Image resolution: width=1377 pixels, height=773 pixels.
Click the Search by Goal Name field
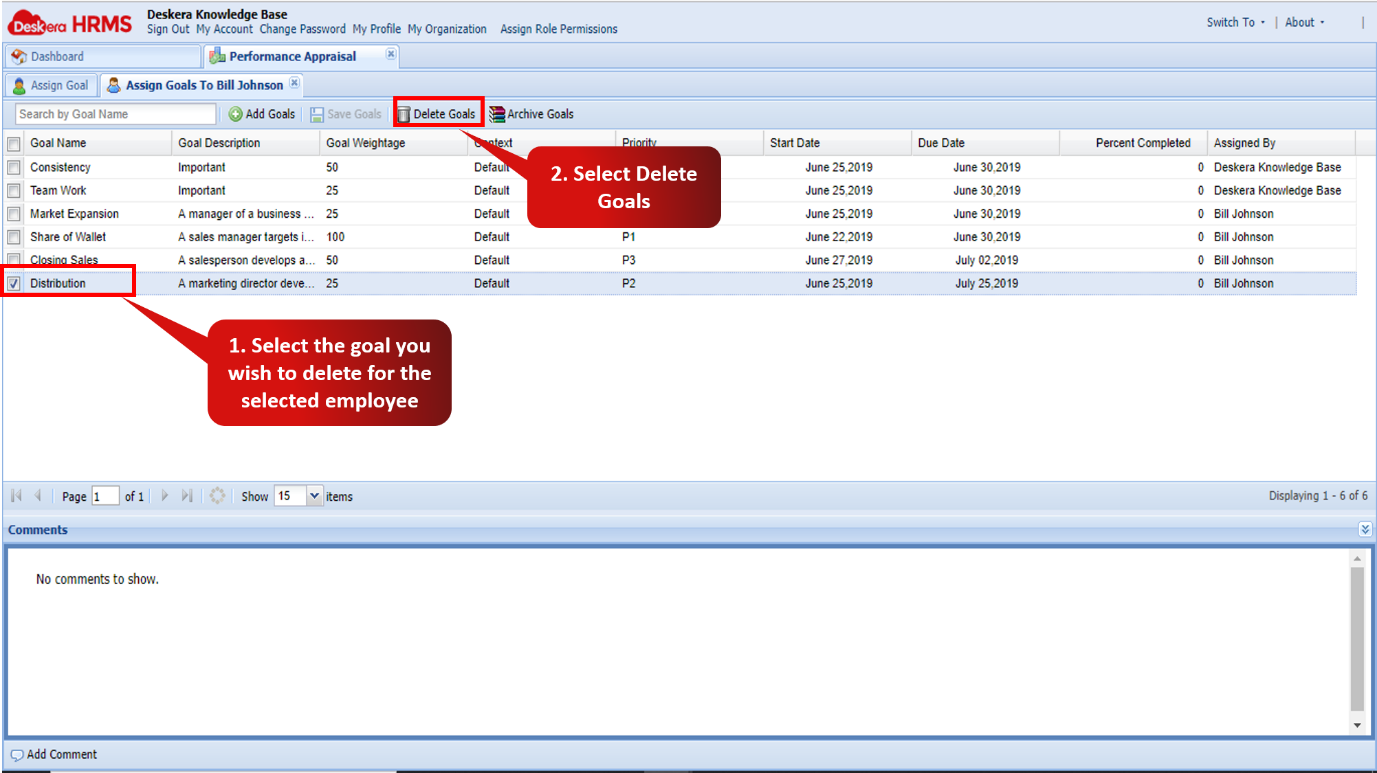point(116,114)
